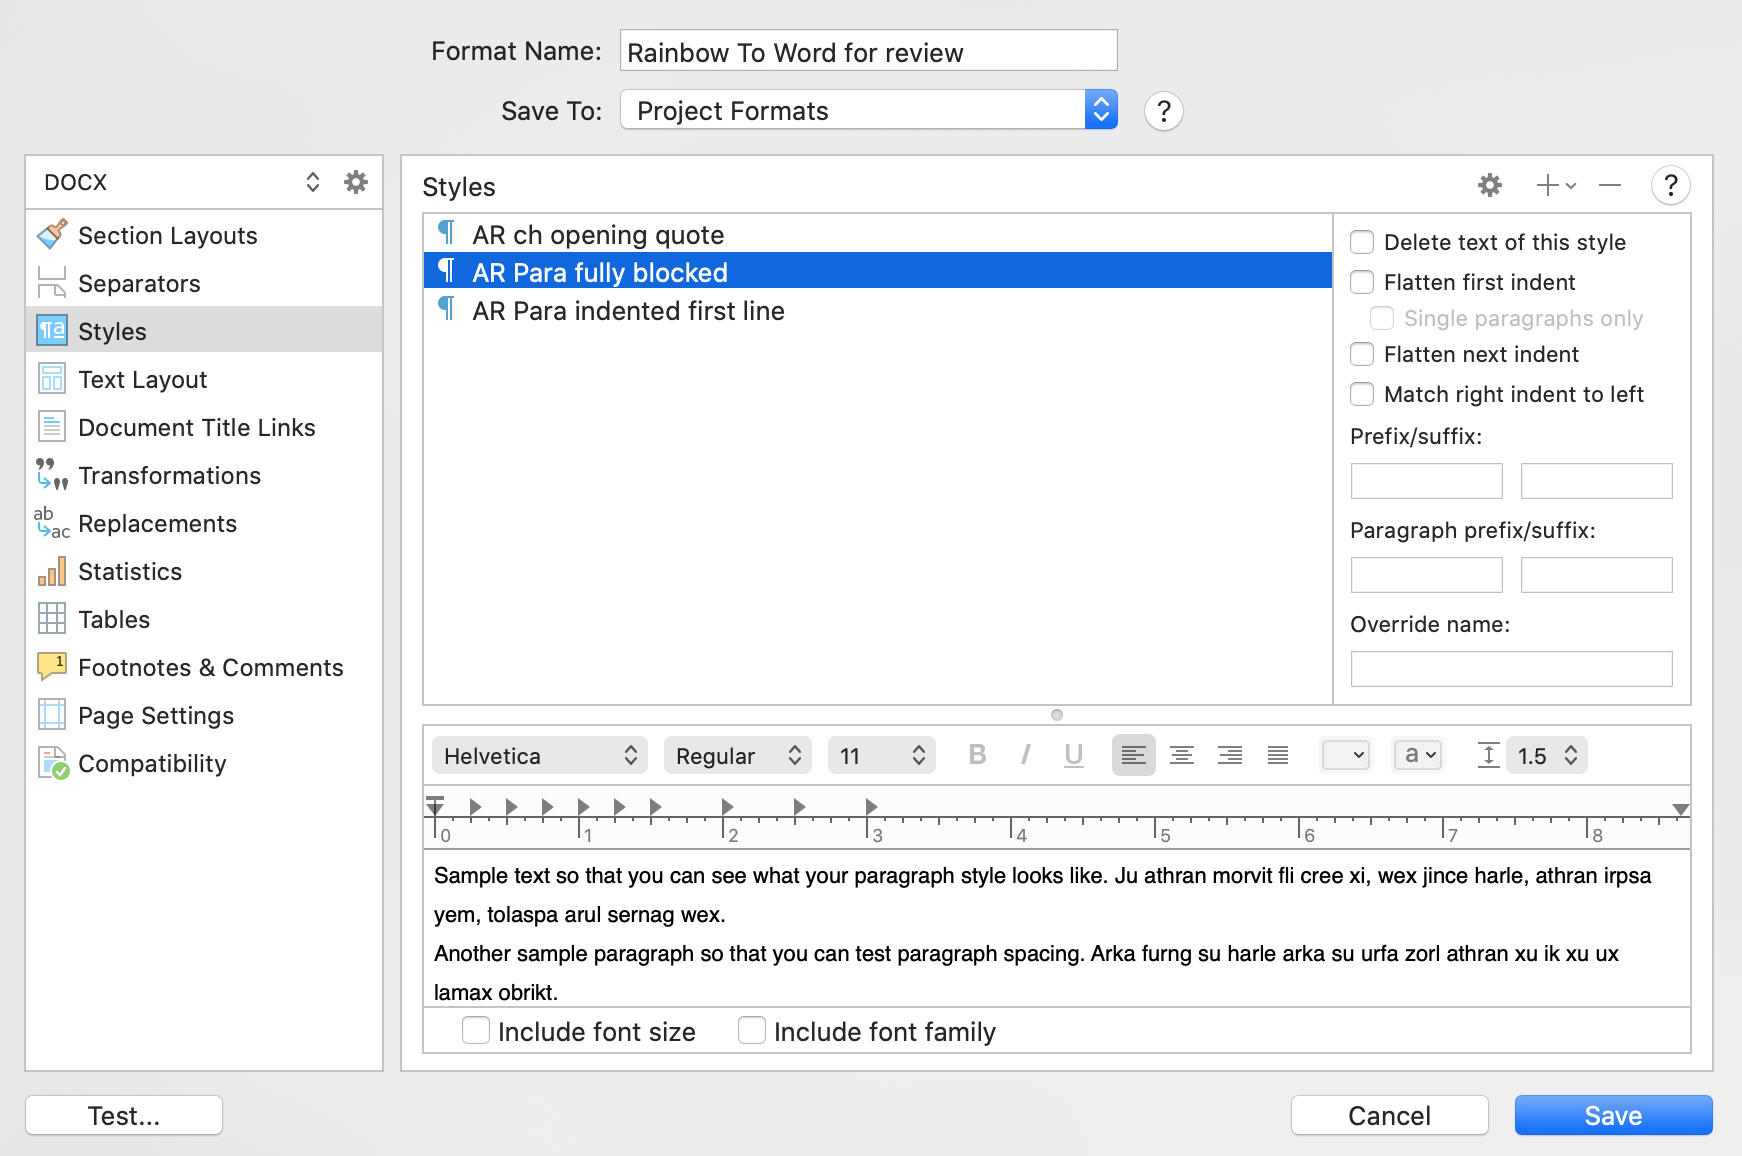Enable Delete text of this style
Image resolution: width=1742 pixels, height=1156 pixels.
tap(1362, 242)
